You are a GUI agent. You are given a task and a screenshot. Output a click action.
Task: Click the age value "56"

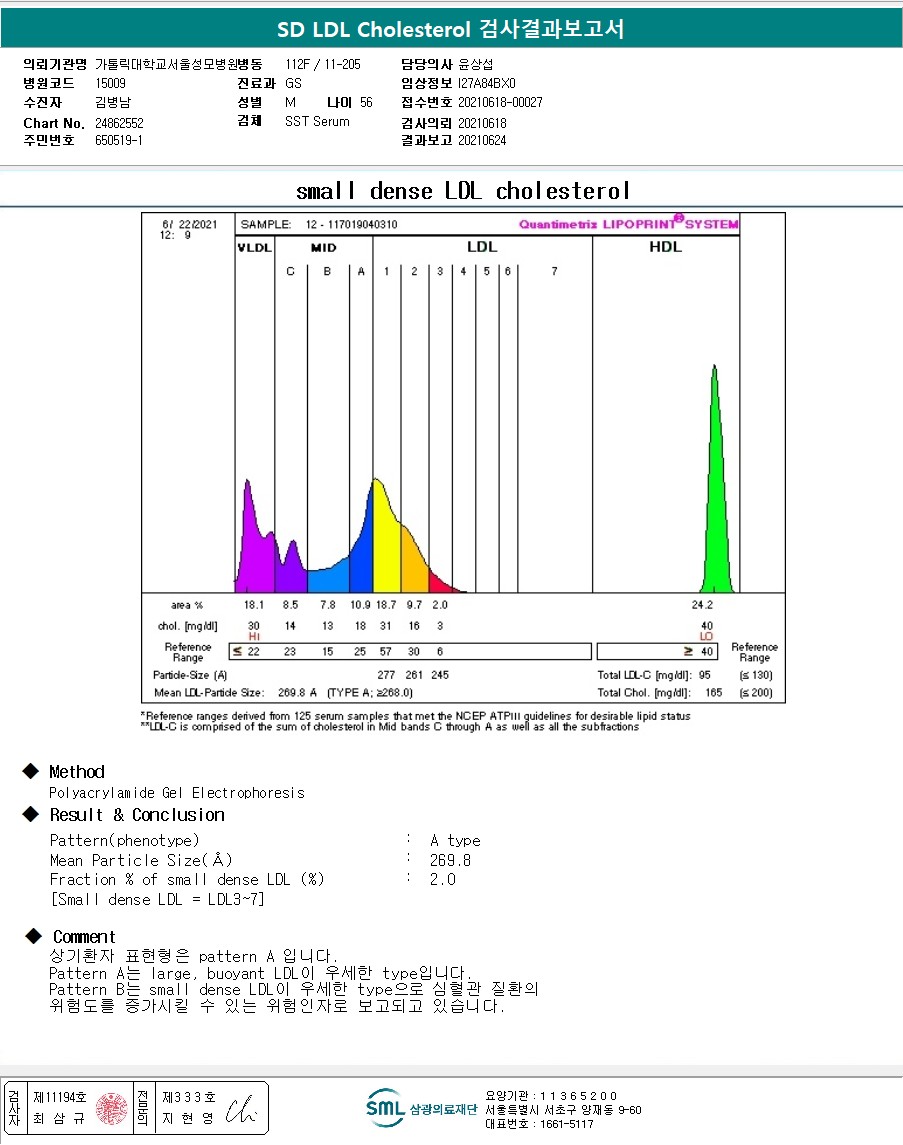tap(366, 102)
